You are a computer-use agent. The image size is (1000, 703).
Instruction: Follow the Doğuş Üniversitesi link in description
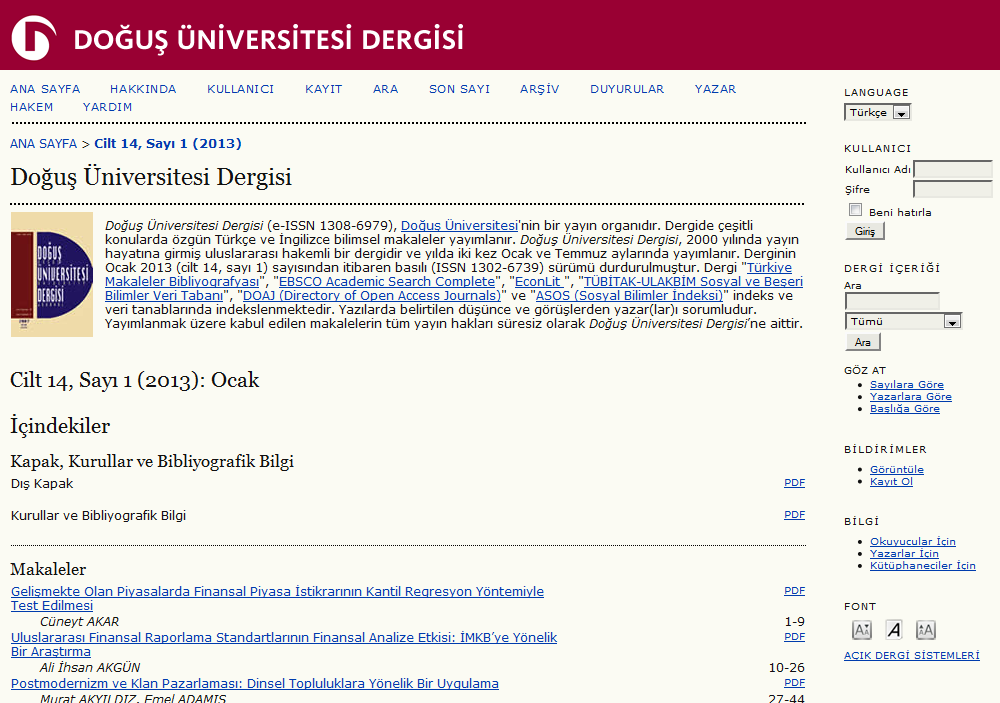tap(459, 226)
